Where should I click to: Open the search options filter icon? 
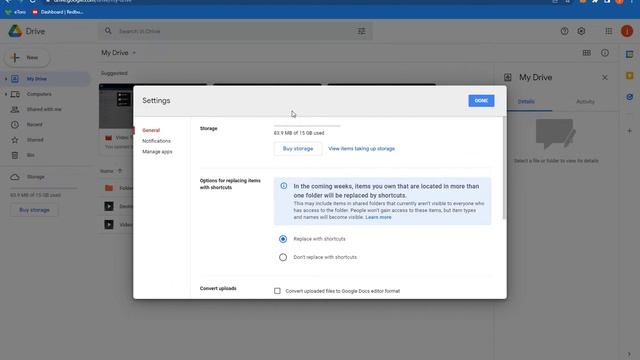click(362, 31)
